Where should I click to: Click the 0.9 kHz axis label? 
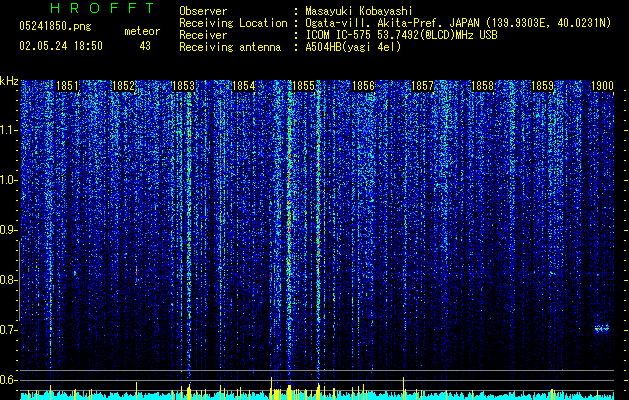[x=9, y=230]
